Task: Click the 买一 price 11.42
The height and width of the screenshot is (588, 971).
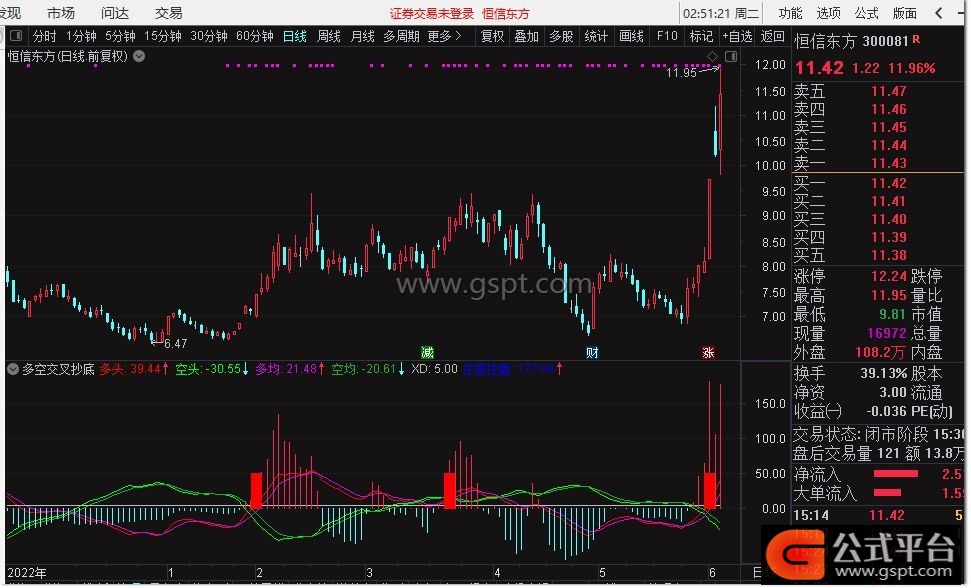Action: [889, 183]
